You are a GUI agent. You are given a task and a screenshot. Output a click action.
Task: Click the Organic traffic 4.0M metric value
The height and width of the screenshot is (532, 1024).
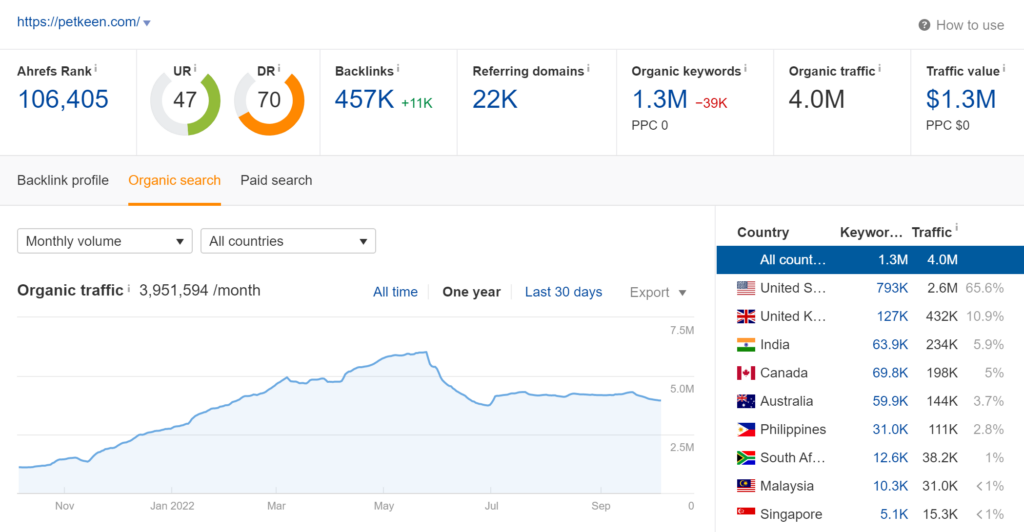pos(816,99)
